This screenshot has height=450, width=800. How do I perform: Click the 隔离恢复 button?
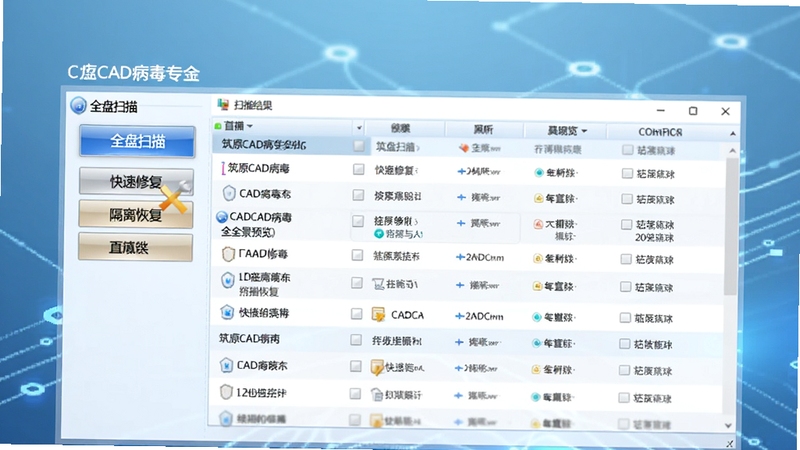(x=136, y=214)
